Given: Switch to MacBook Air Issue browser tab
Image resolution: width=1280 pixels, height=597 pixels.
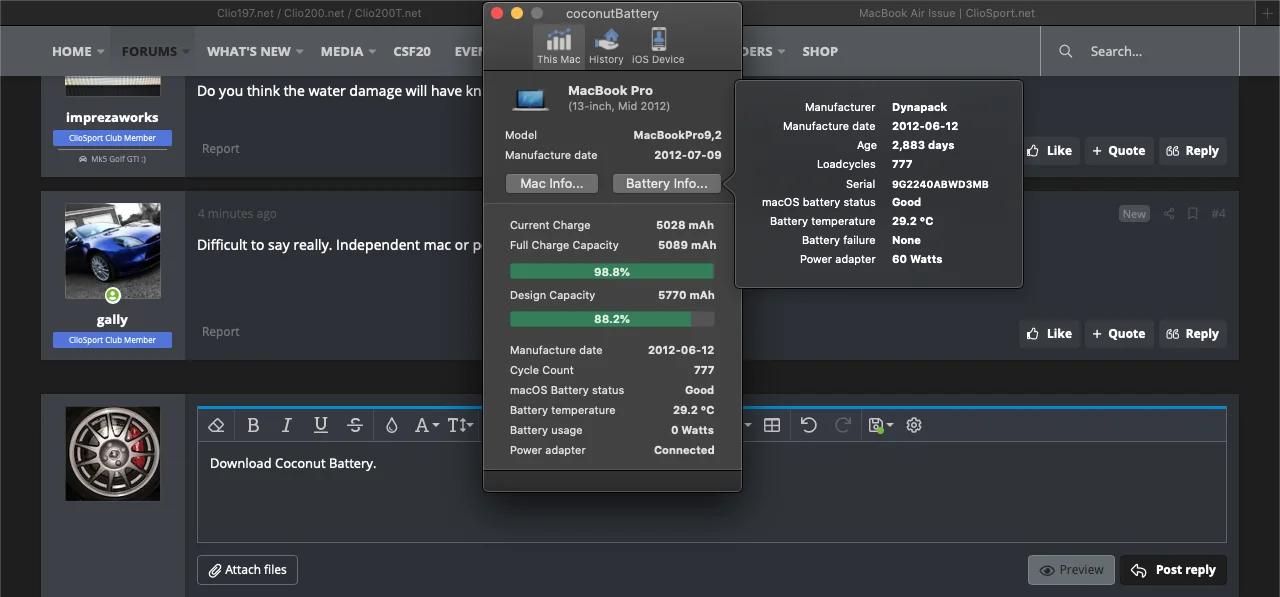Looking at the screenshot, I should coord(947,13).
